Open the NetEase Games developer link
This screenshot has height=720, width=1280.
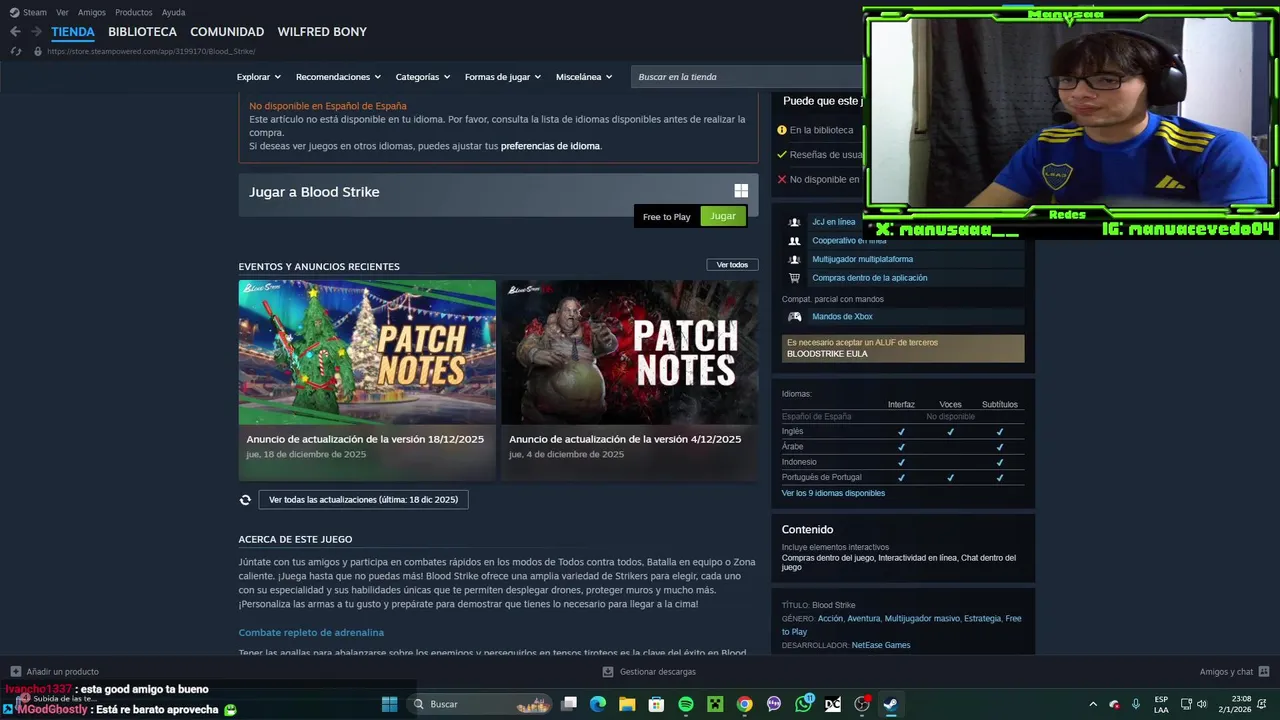[x=881, y=646]
